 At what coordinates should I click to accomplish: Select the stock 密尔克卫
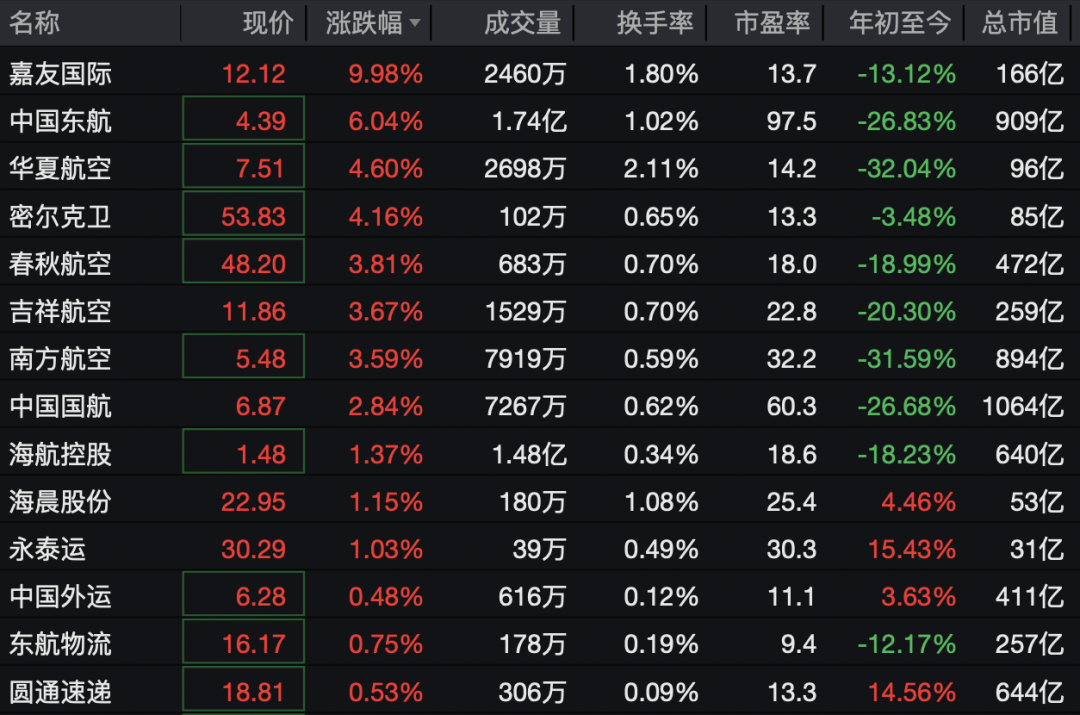61,216
